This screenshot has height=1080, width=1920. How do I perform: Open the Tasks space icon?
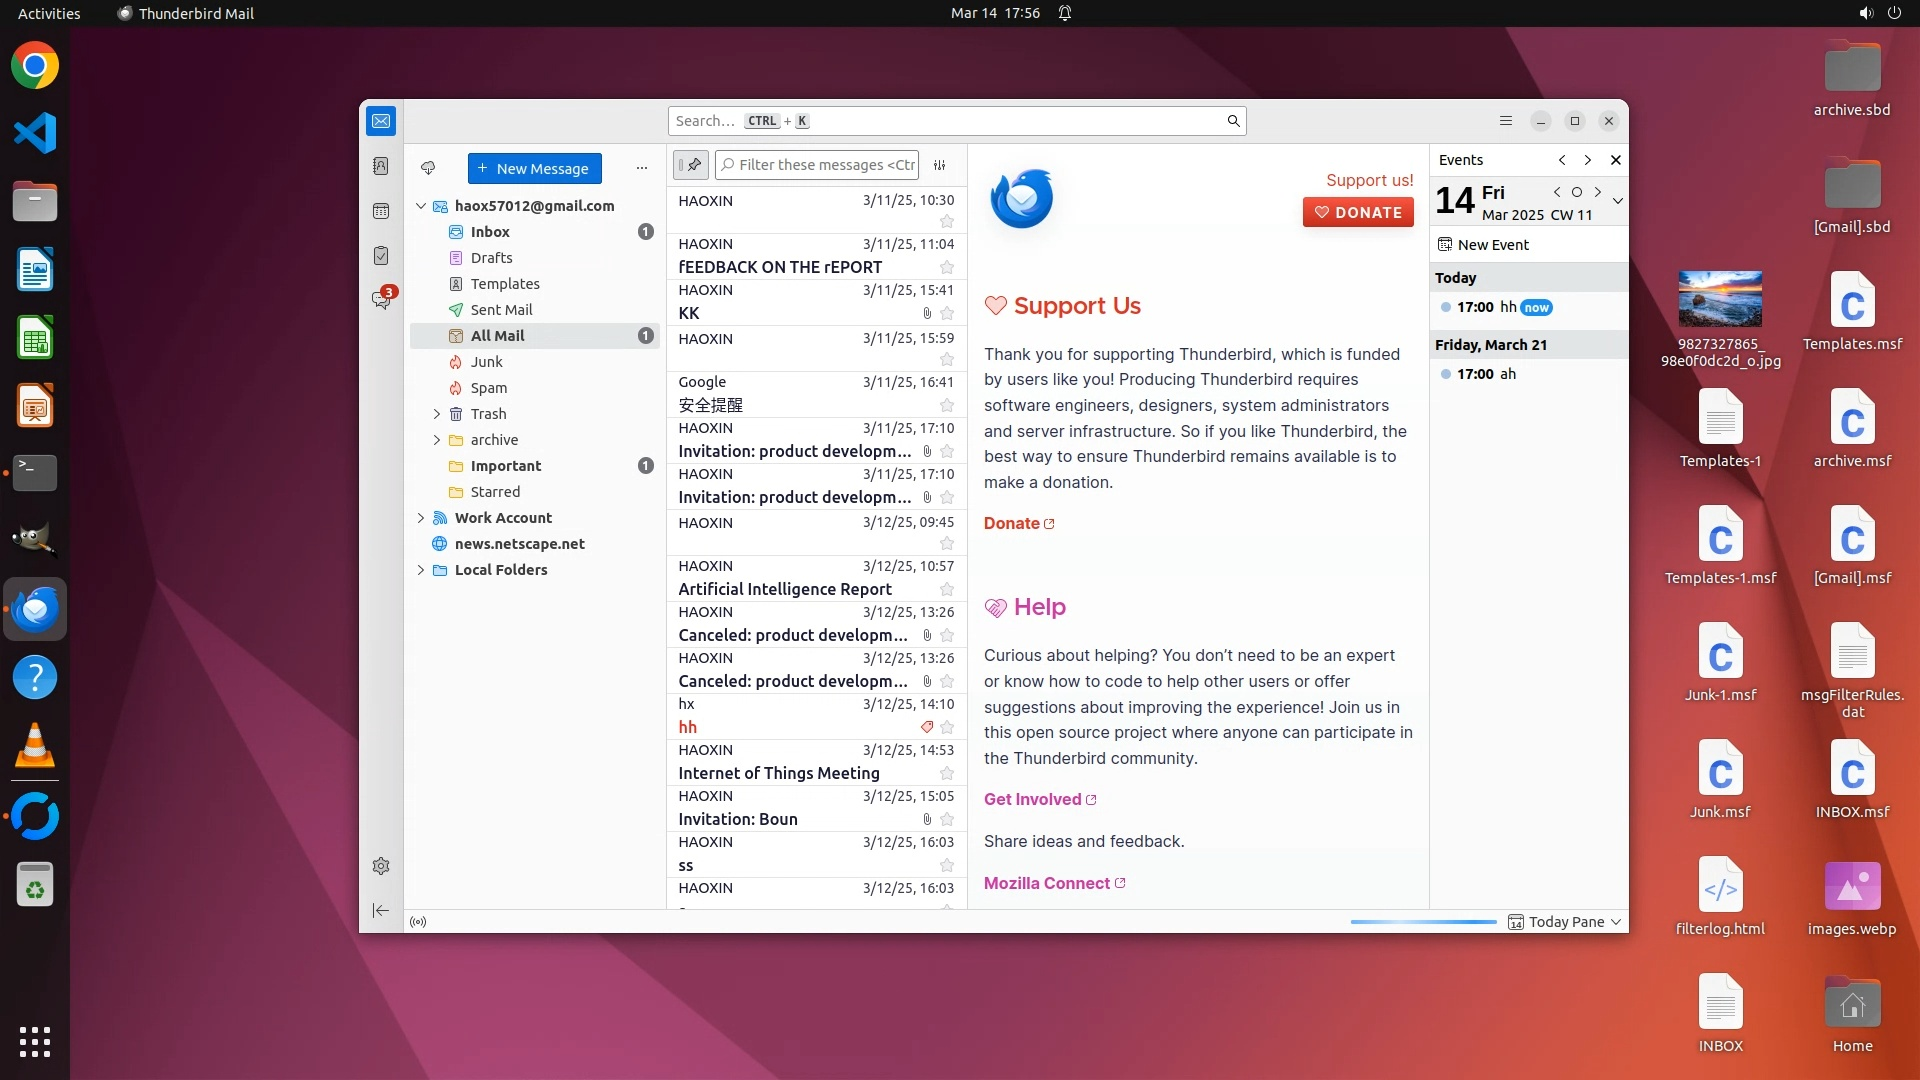[381, 256]
